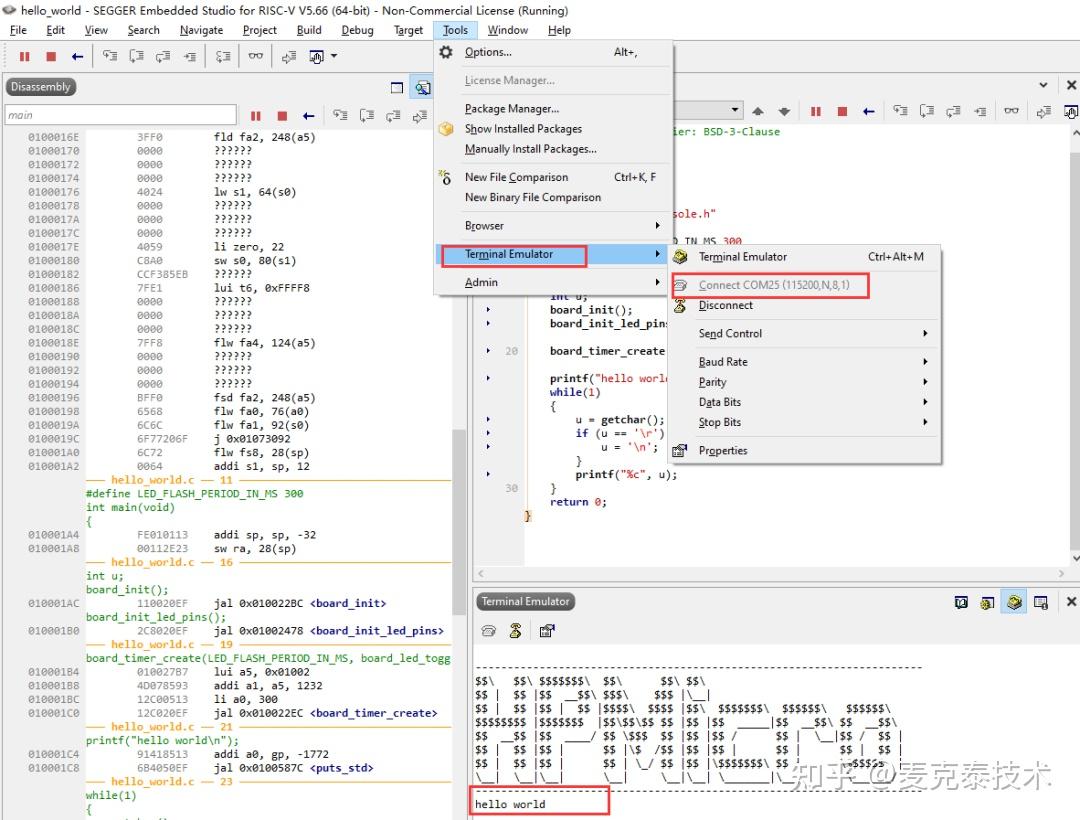Expand Send Control submenu

pos(806,333)
